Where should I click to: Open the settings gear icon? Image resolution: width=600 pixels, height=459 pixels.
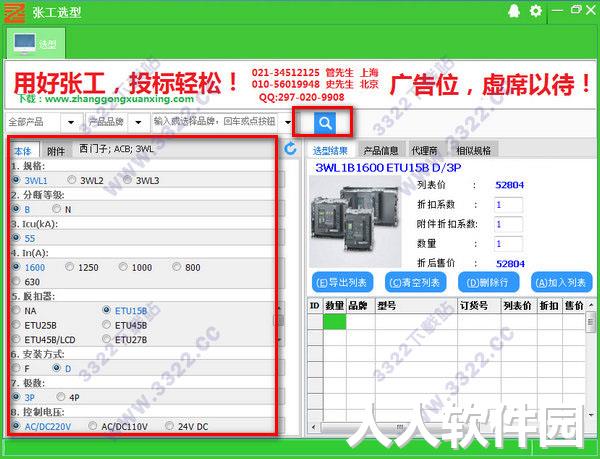(x=536, y=11)
